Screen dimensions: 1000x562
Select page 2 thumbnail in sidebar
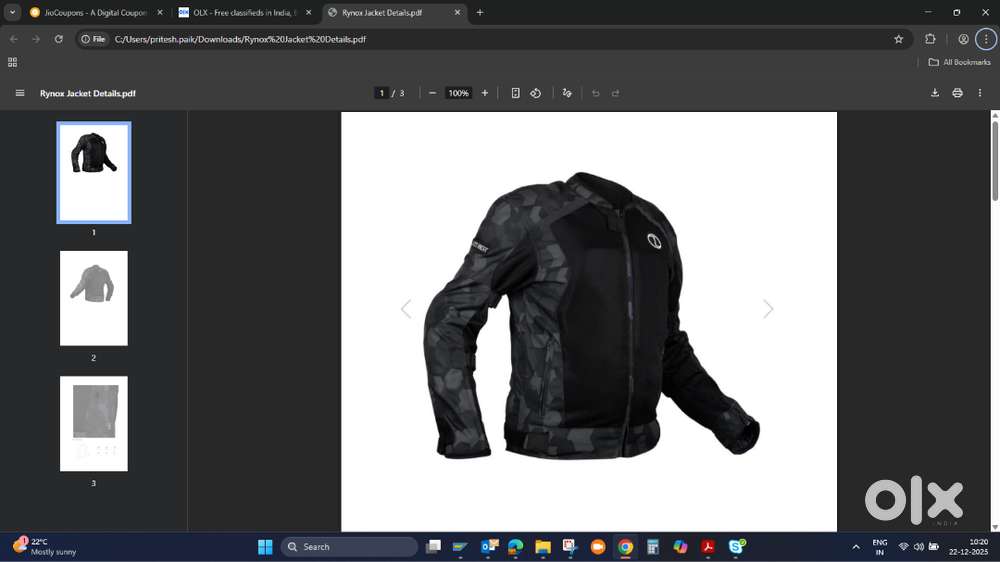94,298
